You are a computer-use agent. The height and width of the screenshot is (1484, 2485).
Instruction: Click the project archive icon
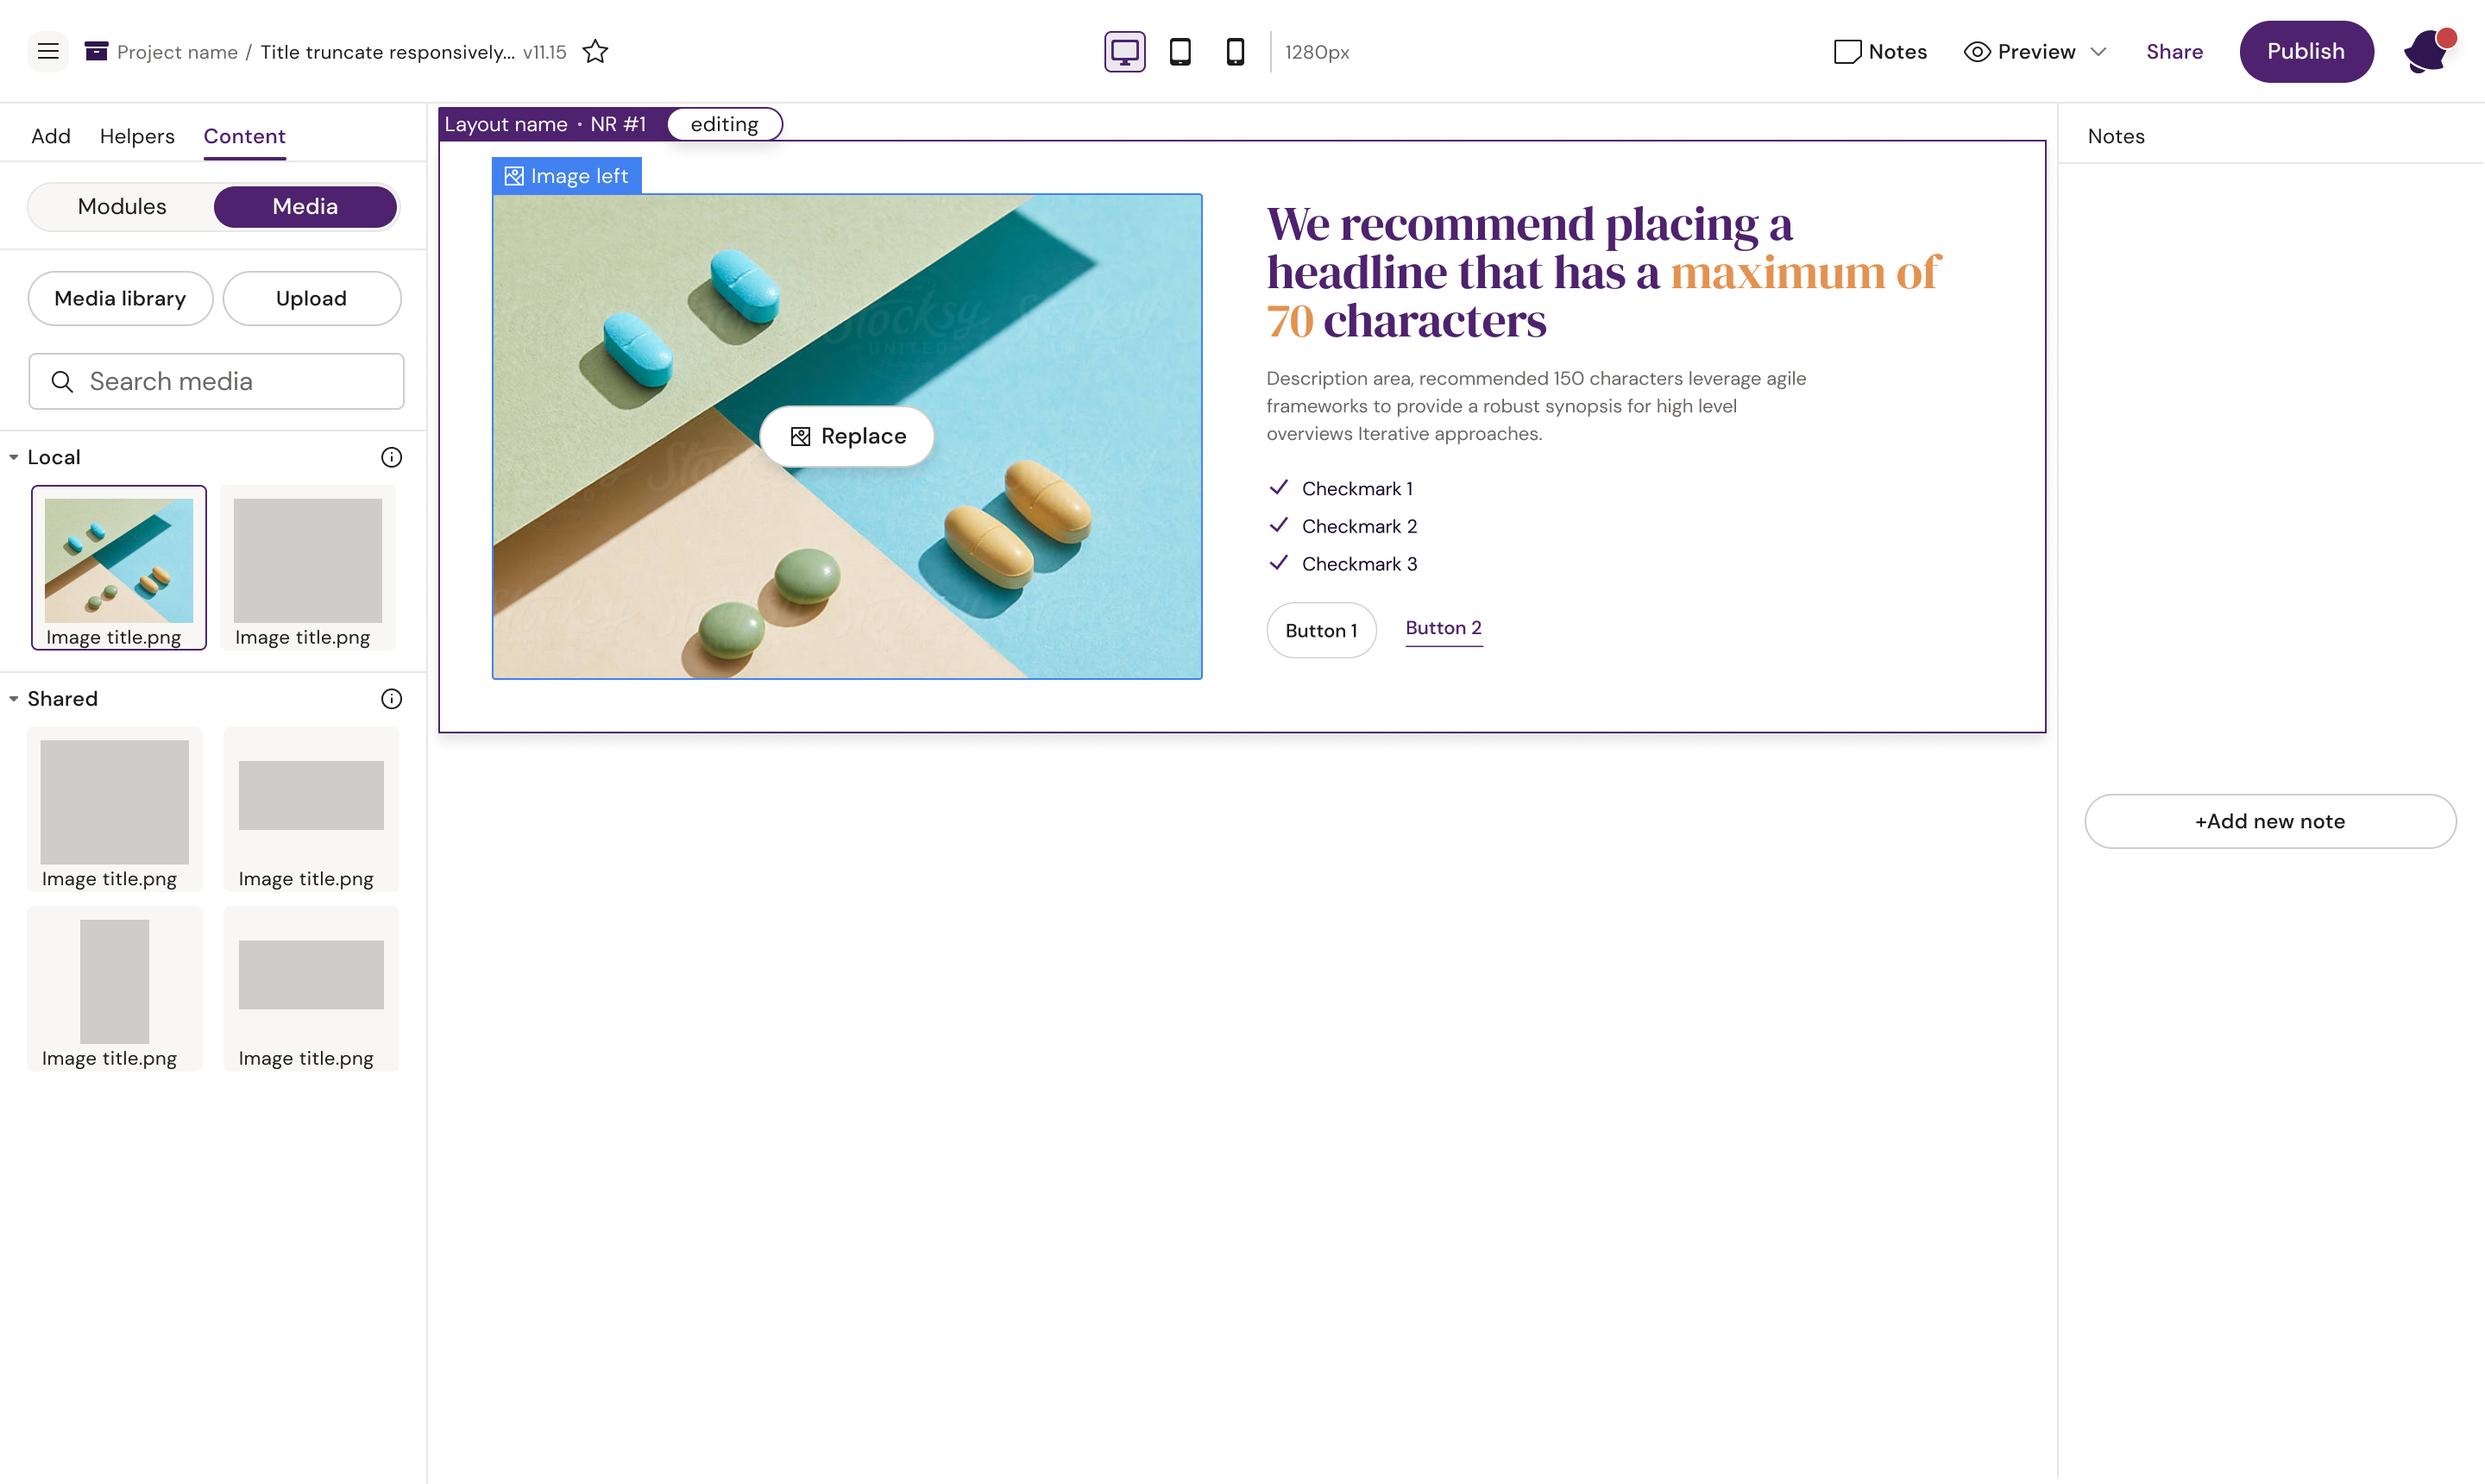coord(96,51)
